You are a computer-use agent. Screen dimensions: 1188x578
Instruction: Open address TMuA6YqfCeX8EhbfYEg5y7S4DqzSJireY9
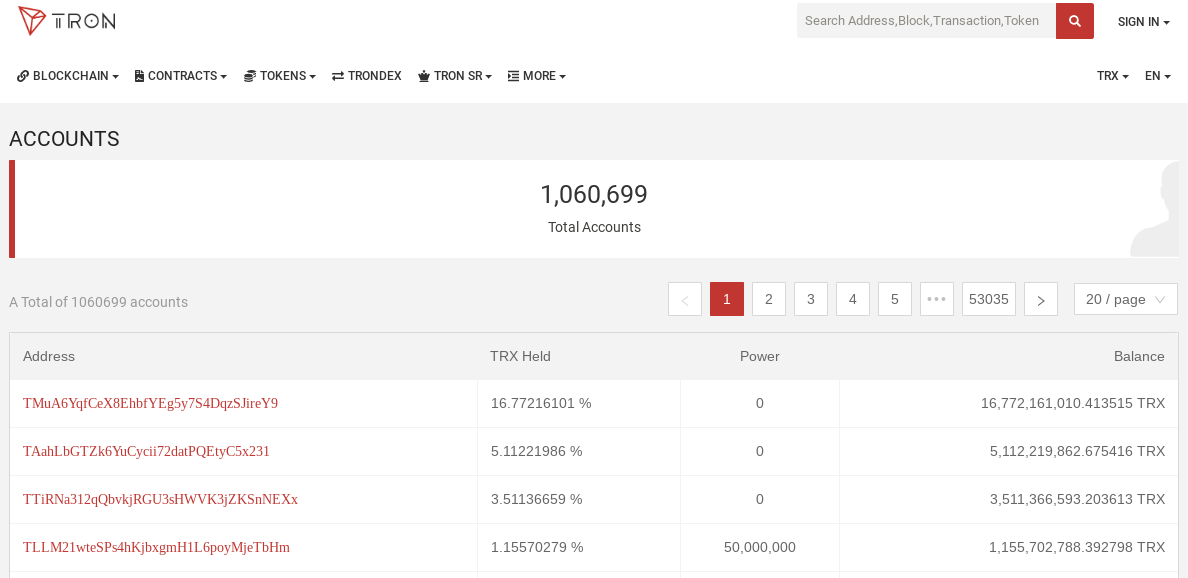151,403
